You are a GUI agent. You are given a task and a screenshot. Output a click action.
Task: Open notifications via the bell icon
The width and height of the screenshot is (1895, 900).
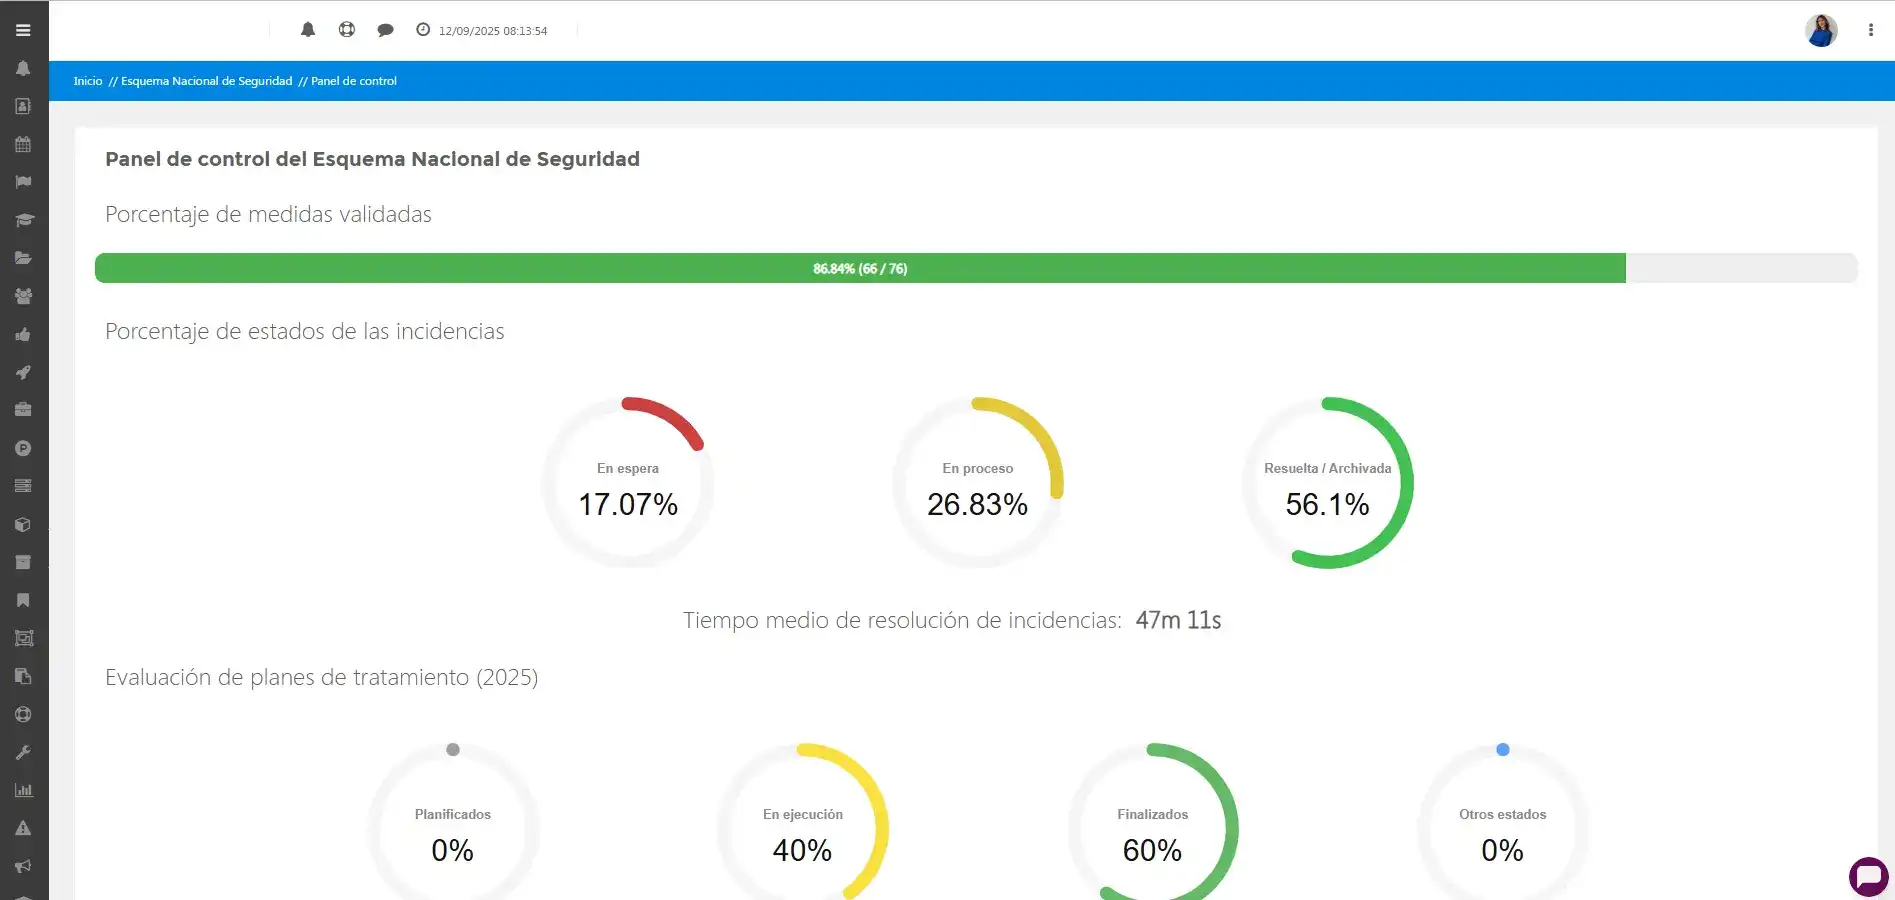point(308,29)
